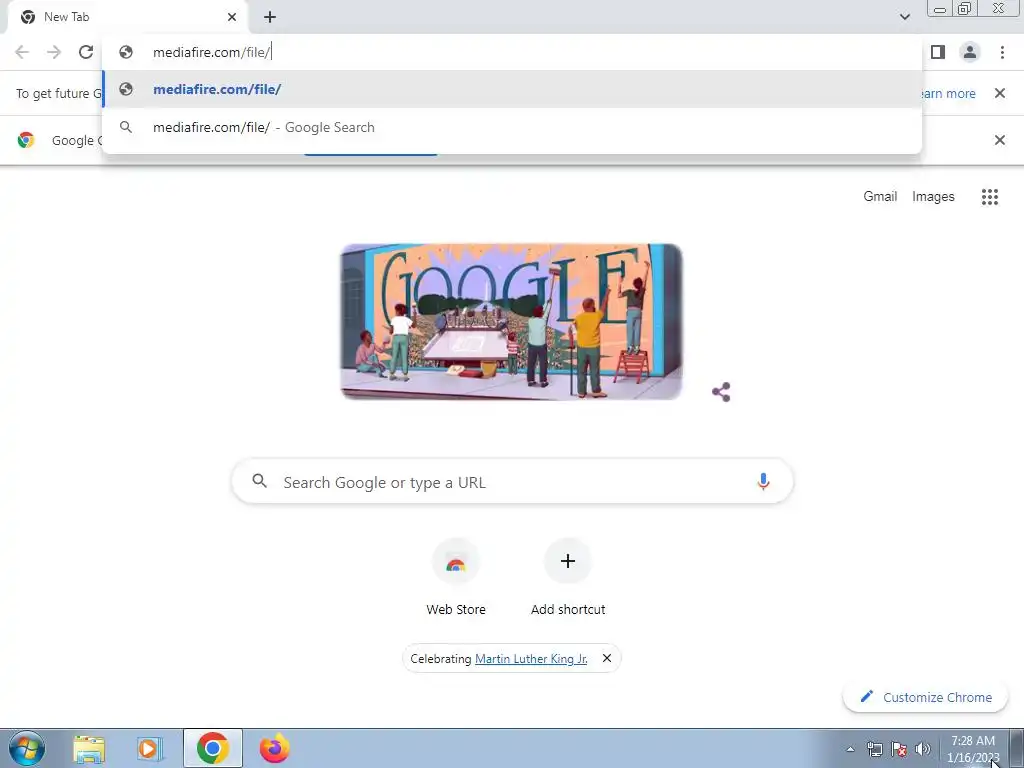The height and width of the screenshot is (768, 1024).
Task: Reload the current page
Action: (86, 52)
